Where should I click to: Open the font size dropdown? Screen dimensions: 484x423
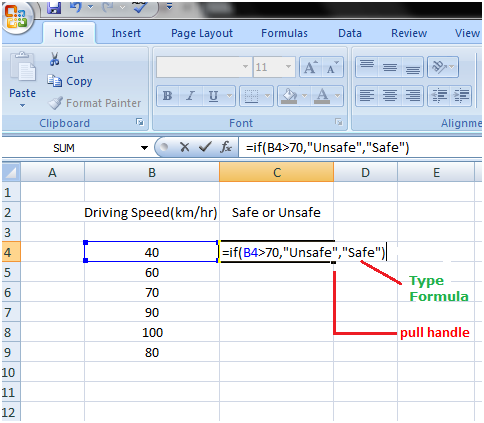pyautogui.click(x=289, y=67)
